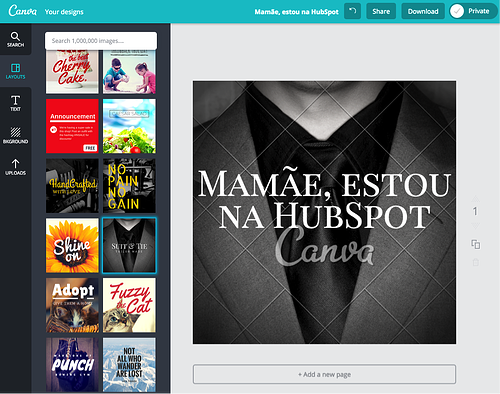Choose the Punch layout
This screenshot has height=394, width=500.
(72, 365)
